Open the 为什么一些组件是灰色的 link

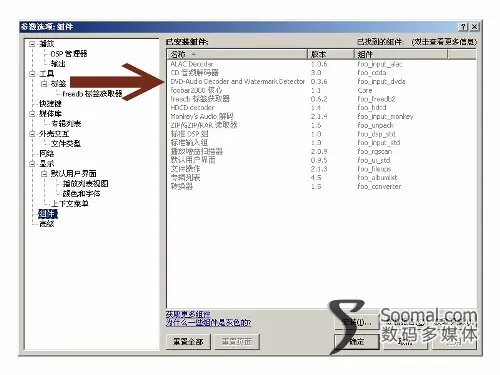pyautogui.click(x=208, y=322)
